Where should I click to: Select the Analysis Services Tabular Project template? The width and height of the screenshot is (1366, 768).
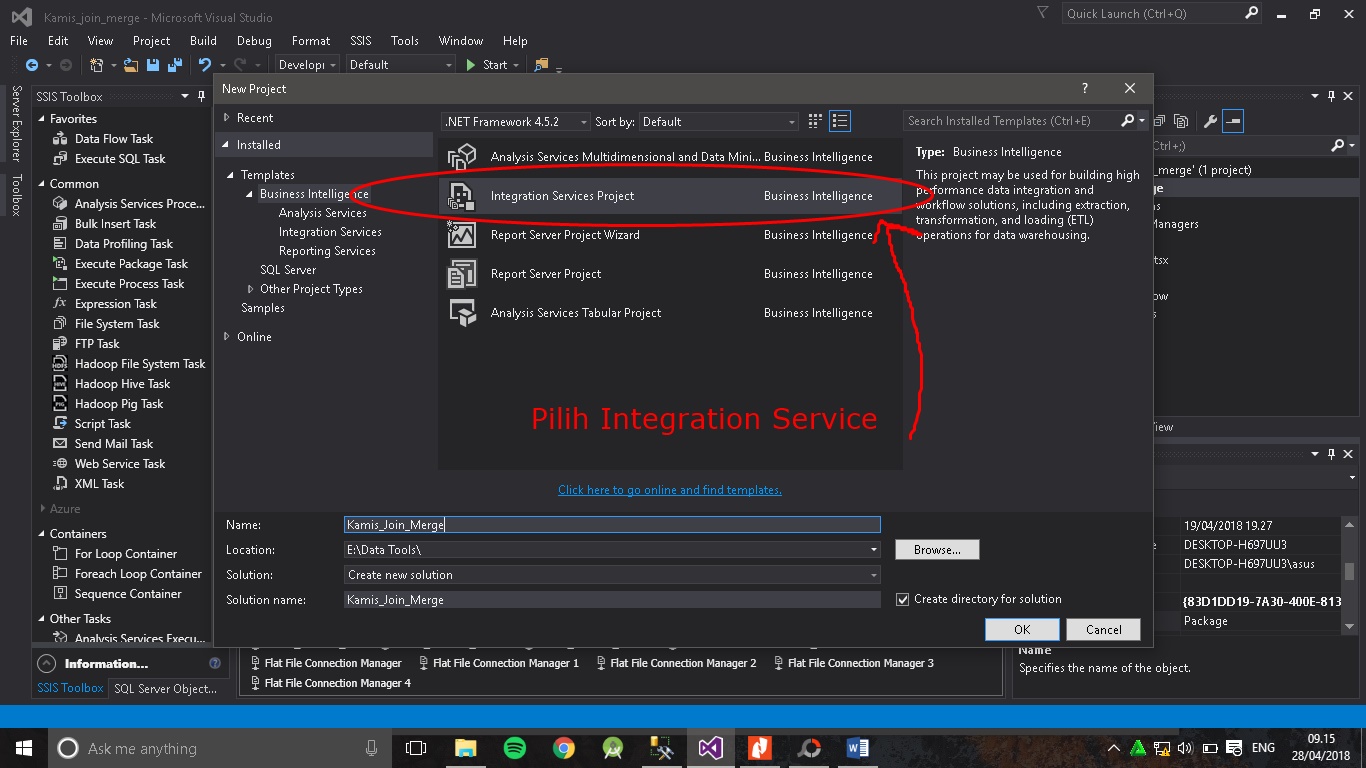(670, 313)
